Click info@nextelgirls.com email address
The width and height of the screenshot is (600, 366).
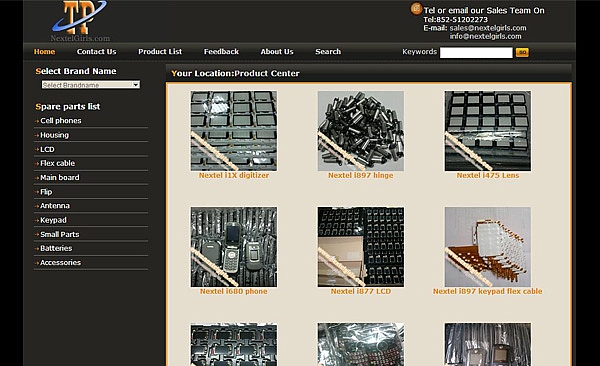point(485,36)
